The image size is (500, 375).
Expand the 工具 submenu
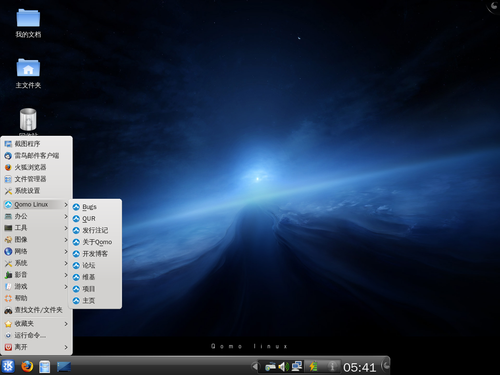pos(36,228)
